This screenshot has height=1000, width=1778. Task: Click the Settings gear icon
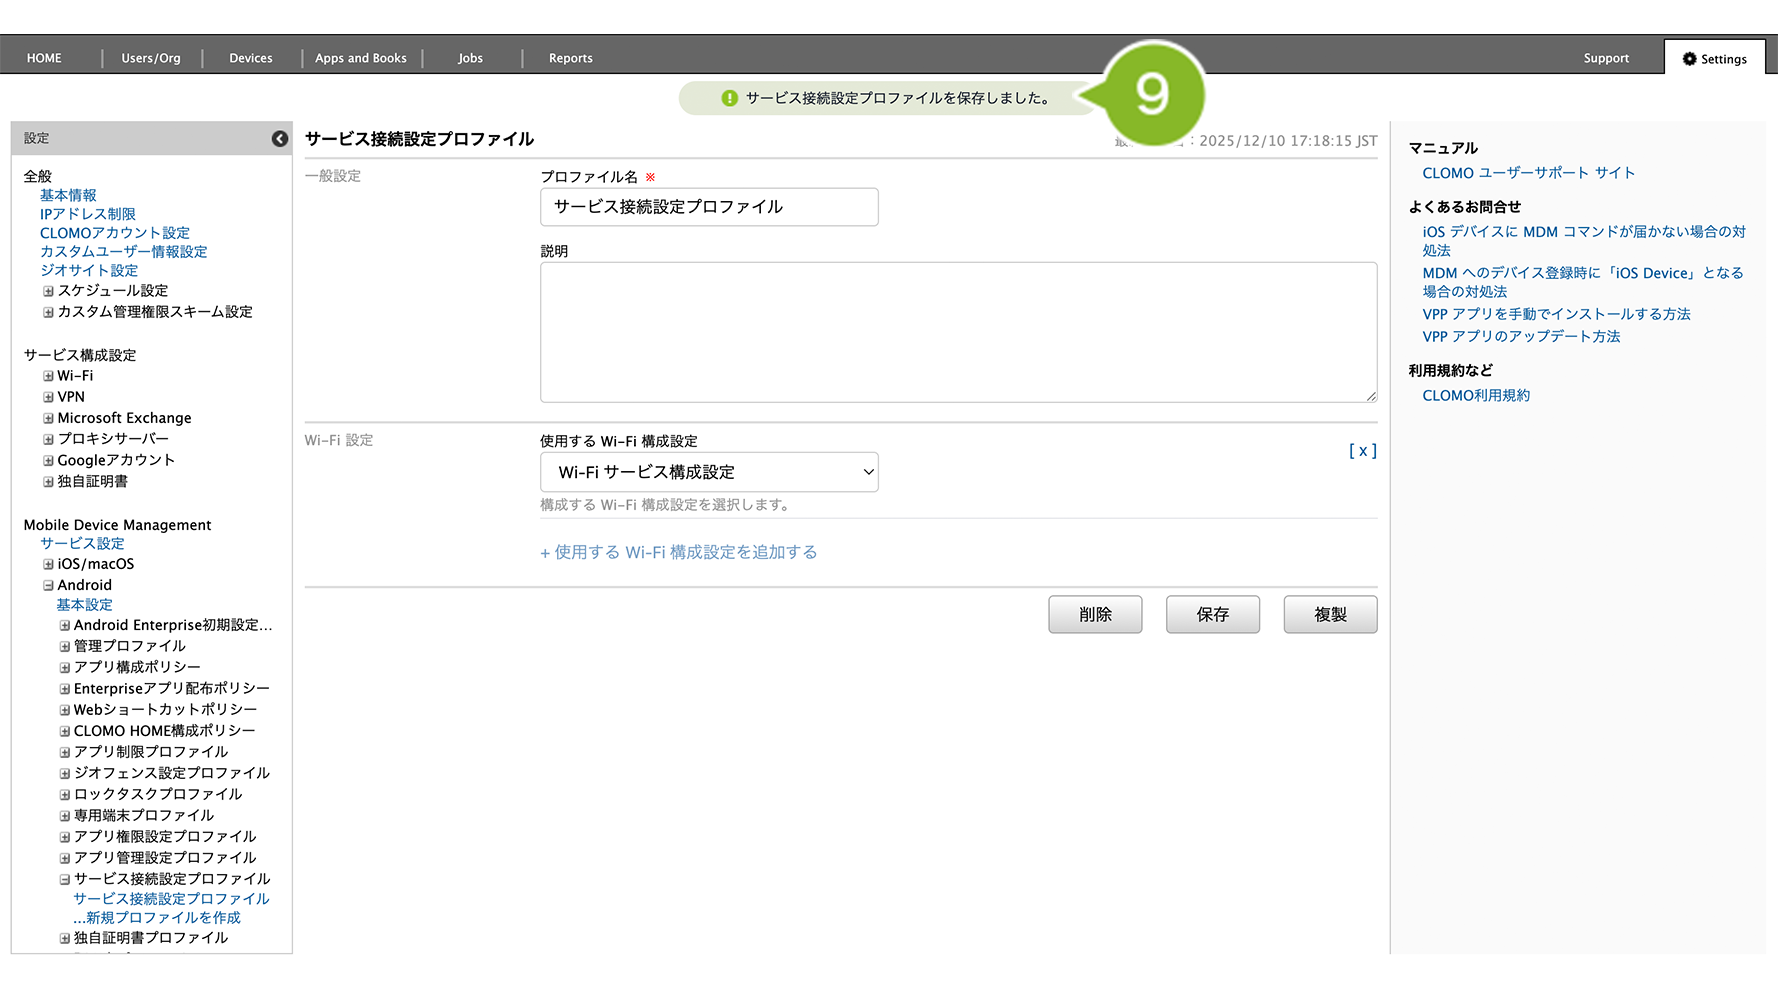(1689, 59)
